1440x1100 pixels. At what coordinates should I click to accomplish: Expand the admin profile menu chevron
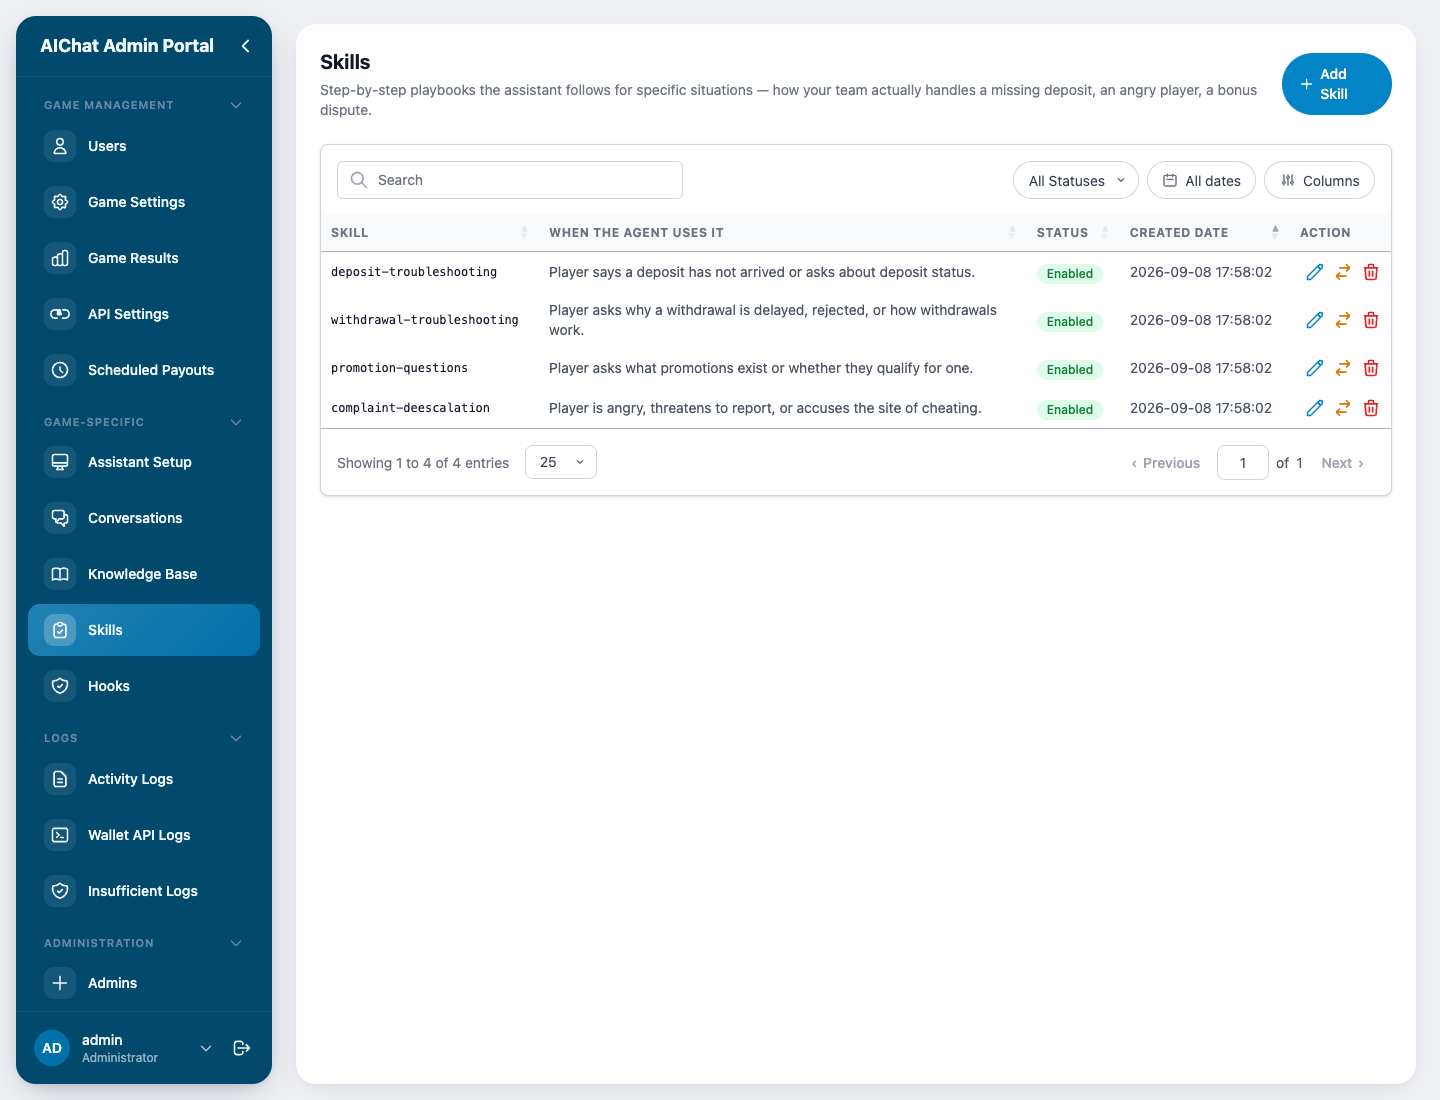206,1048
